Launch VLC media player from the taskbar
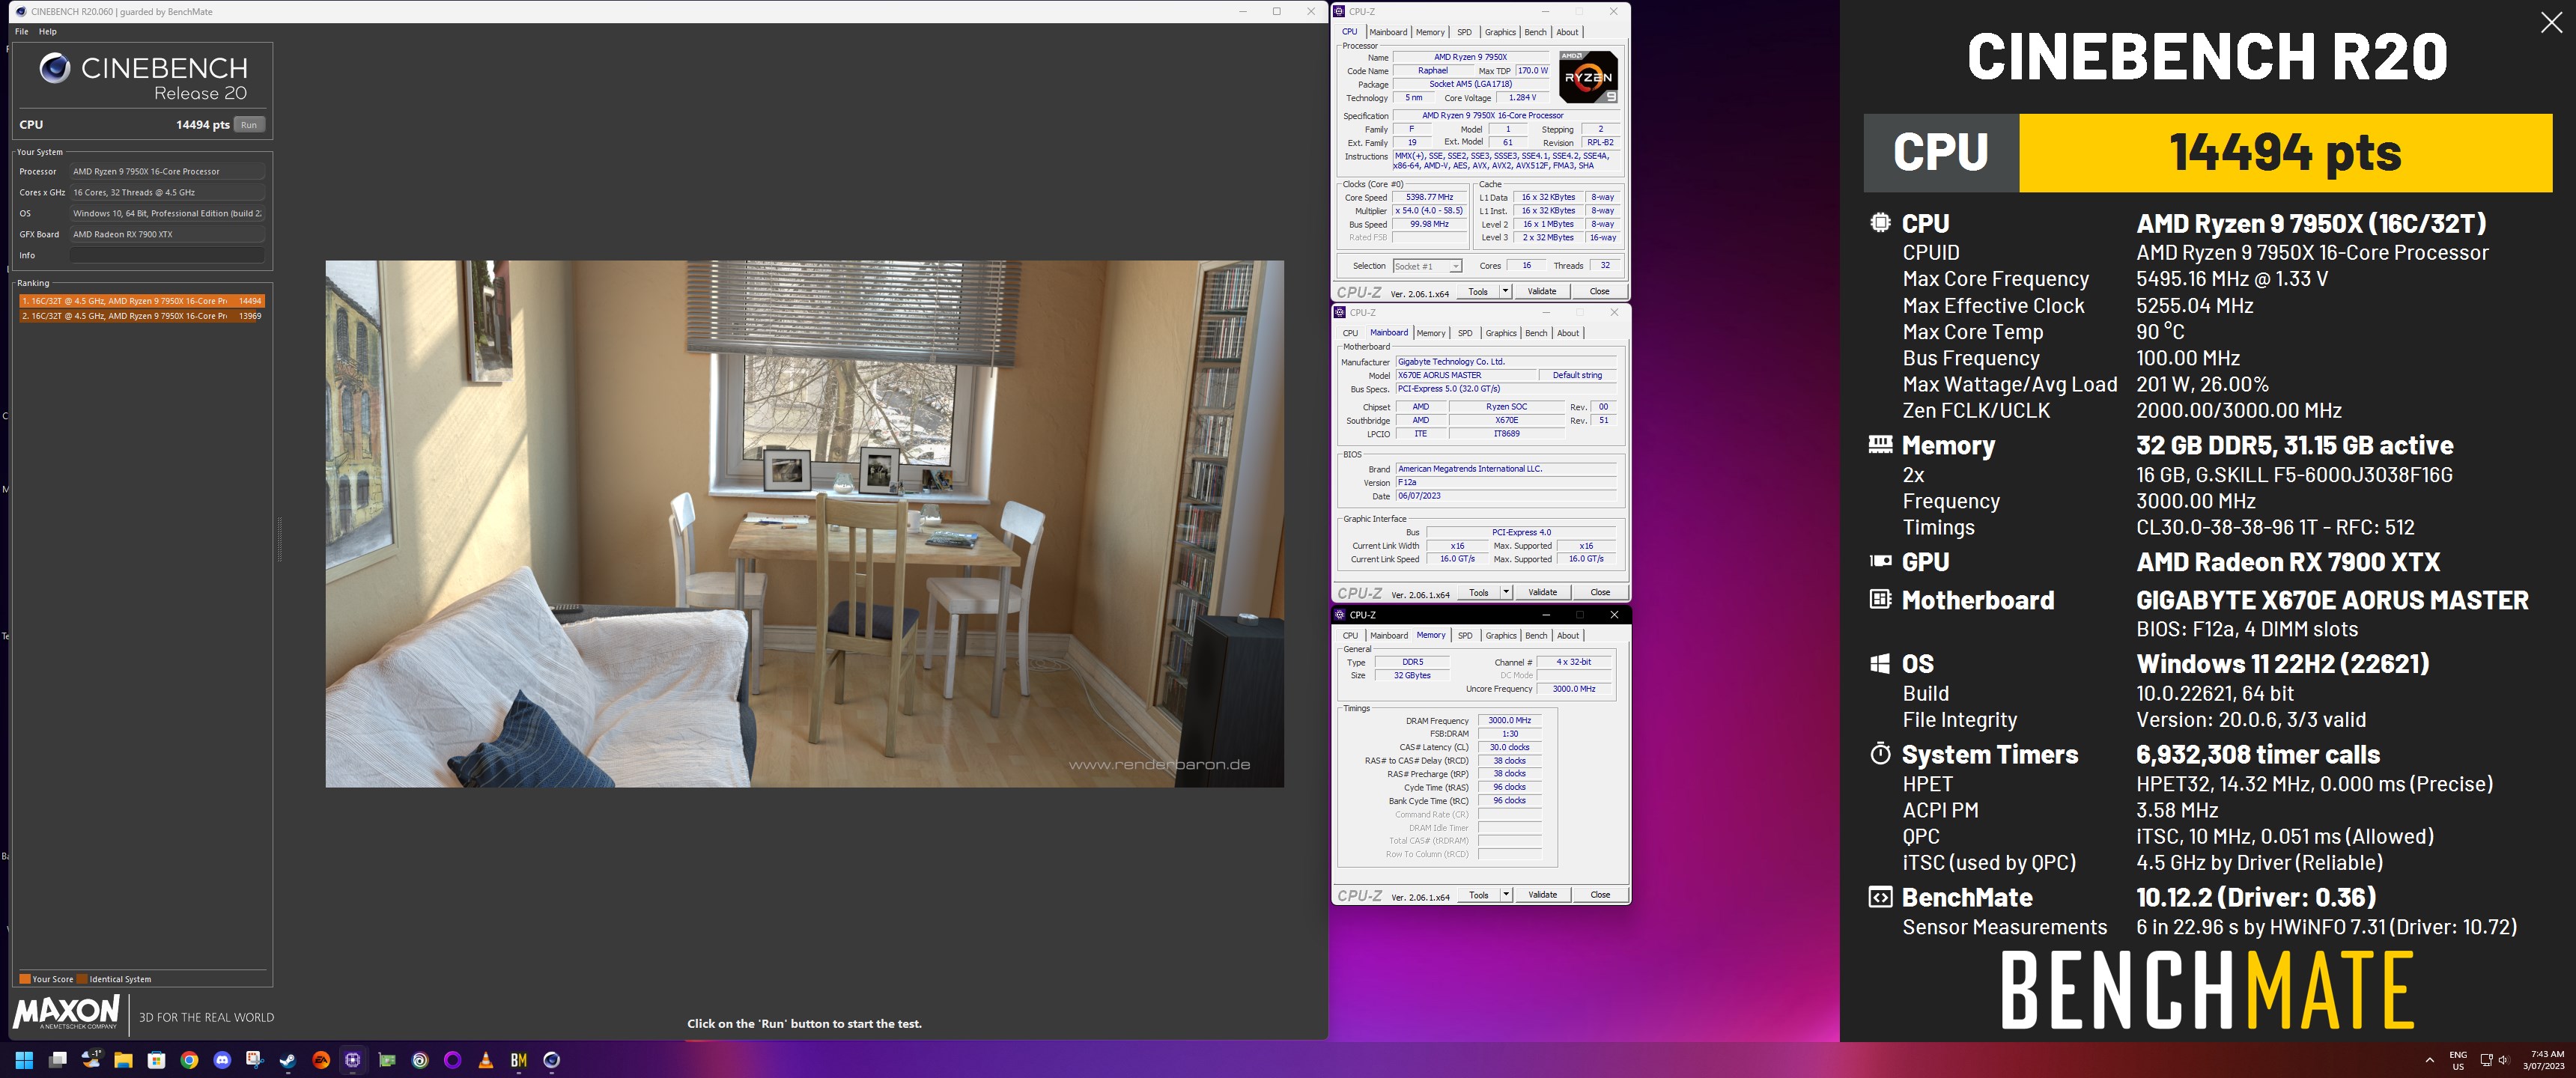 point(486,1060)
